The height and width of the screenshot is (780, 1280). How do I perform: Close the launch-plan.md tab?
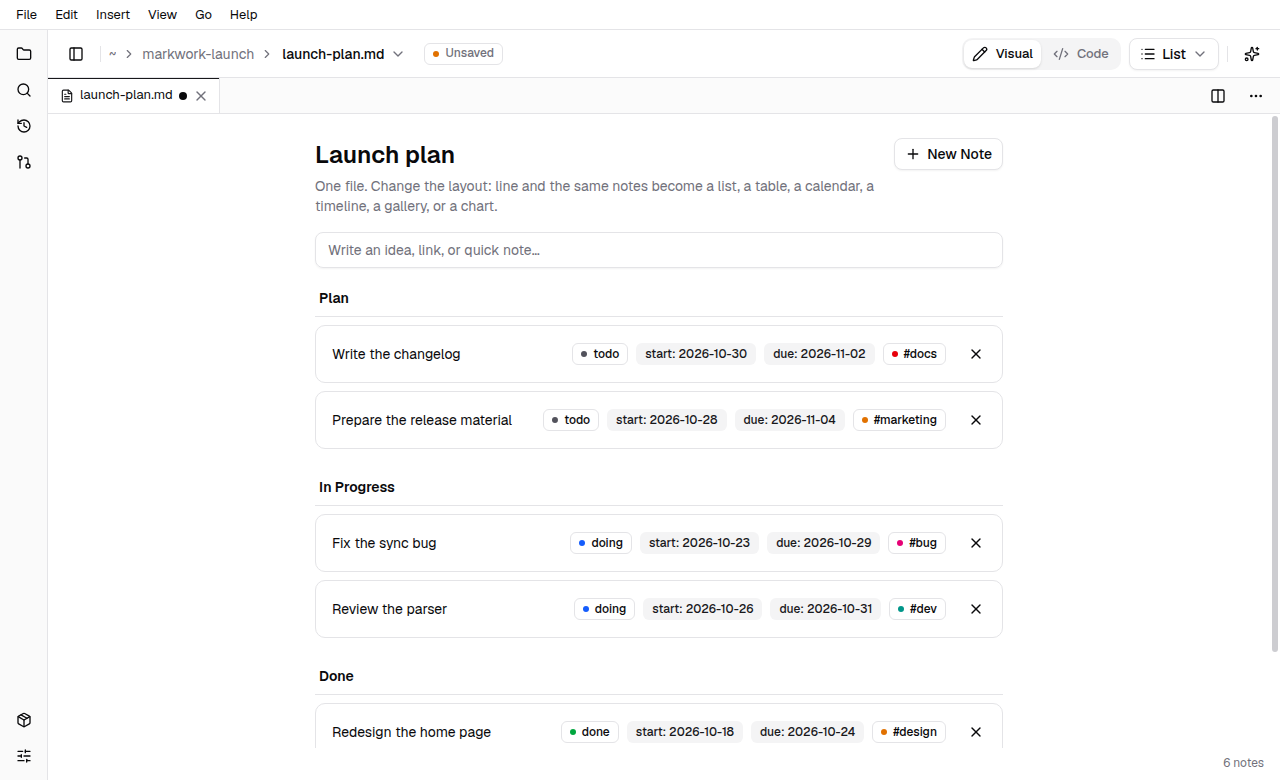coord(201,96)
